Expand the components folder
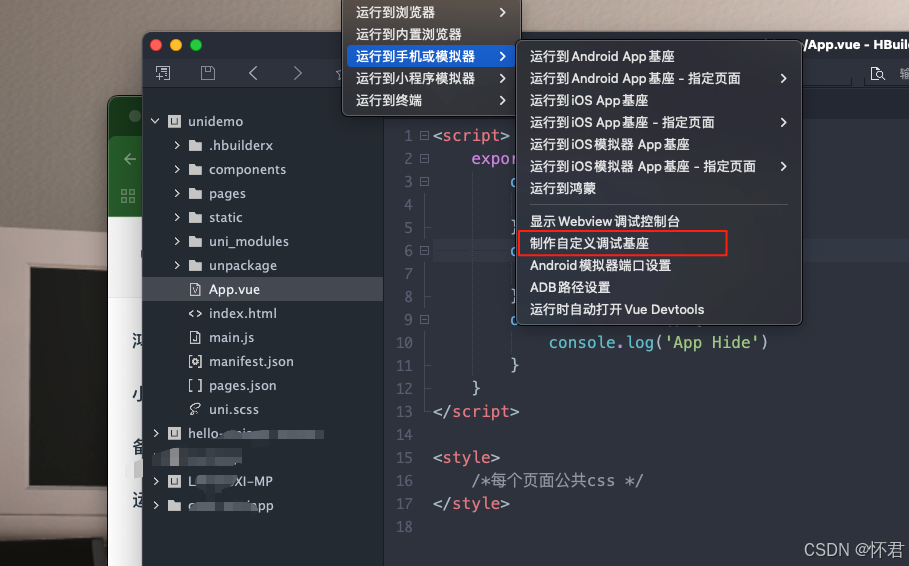 (x=177, y=169)
